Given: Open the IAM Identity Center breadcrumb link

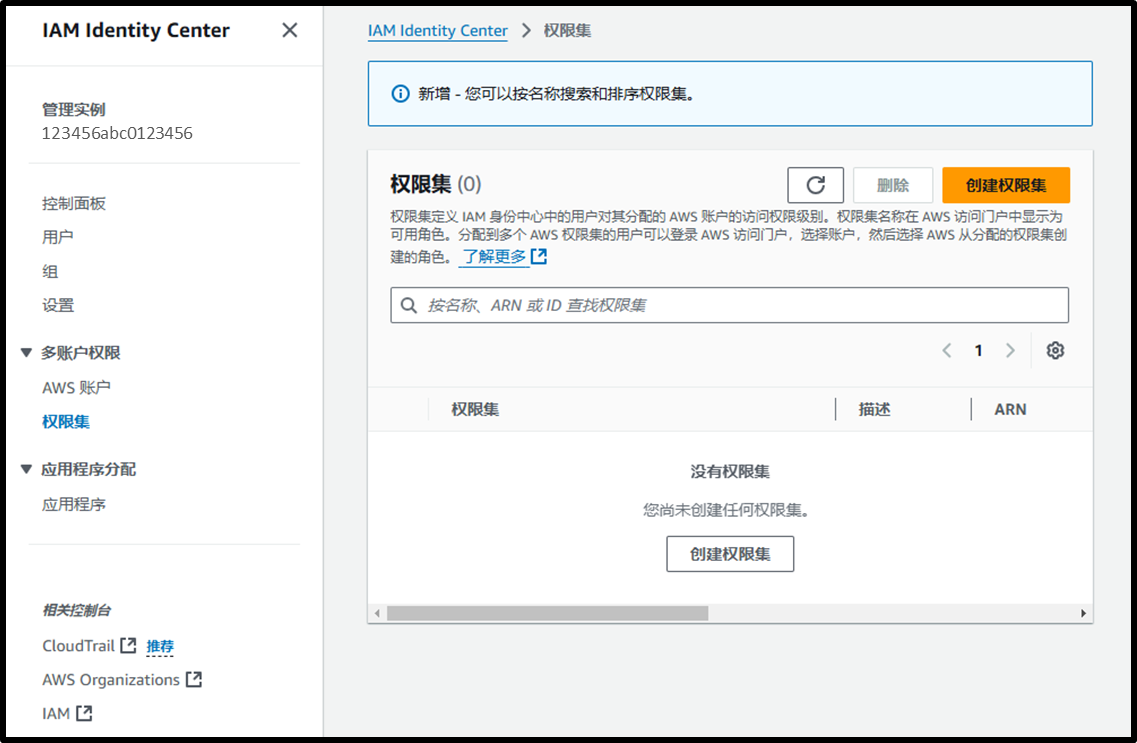Looking at the screenshot, I should 438,30.
